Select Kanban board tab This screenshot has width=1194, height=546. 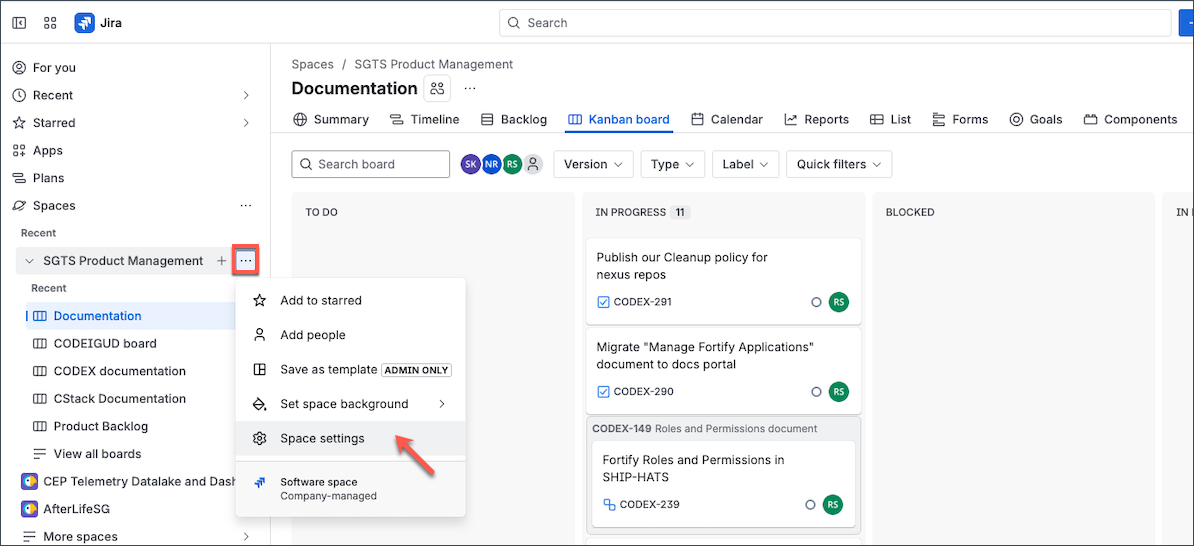click(619, 120)
